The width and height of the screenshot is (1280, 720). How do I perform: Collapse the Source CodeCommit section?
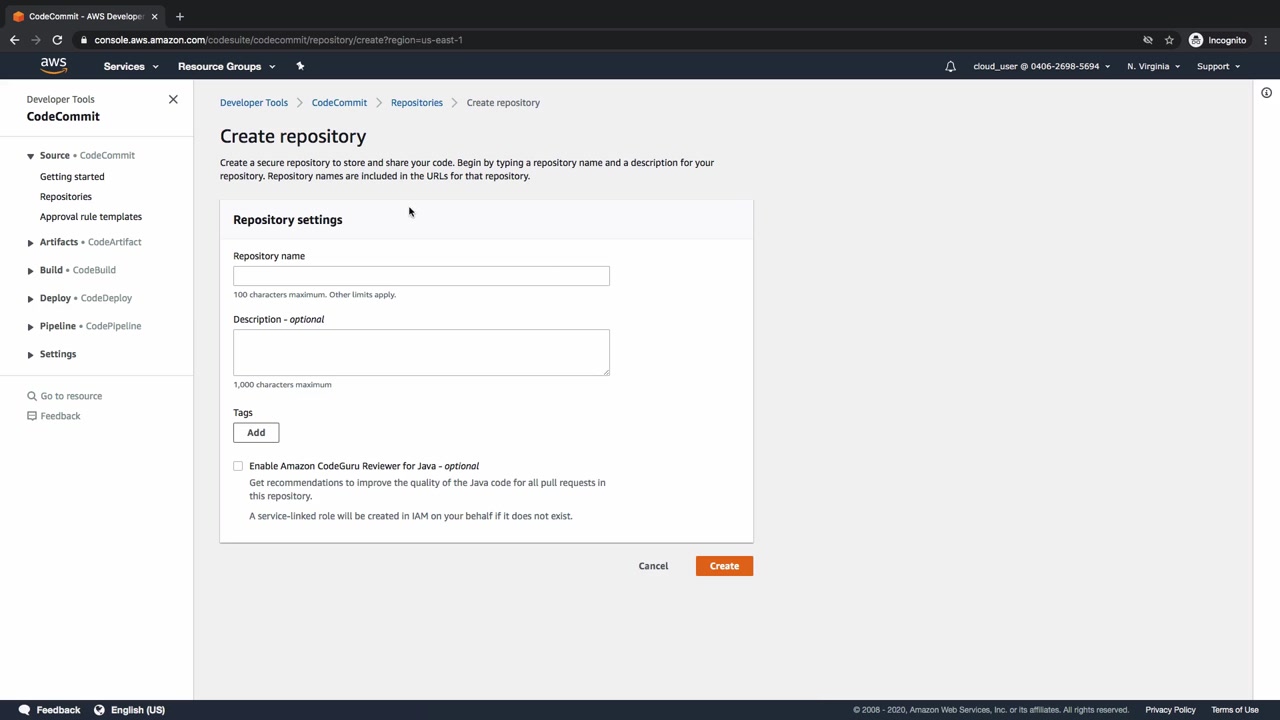click(x=30, y=156)
